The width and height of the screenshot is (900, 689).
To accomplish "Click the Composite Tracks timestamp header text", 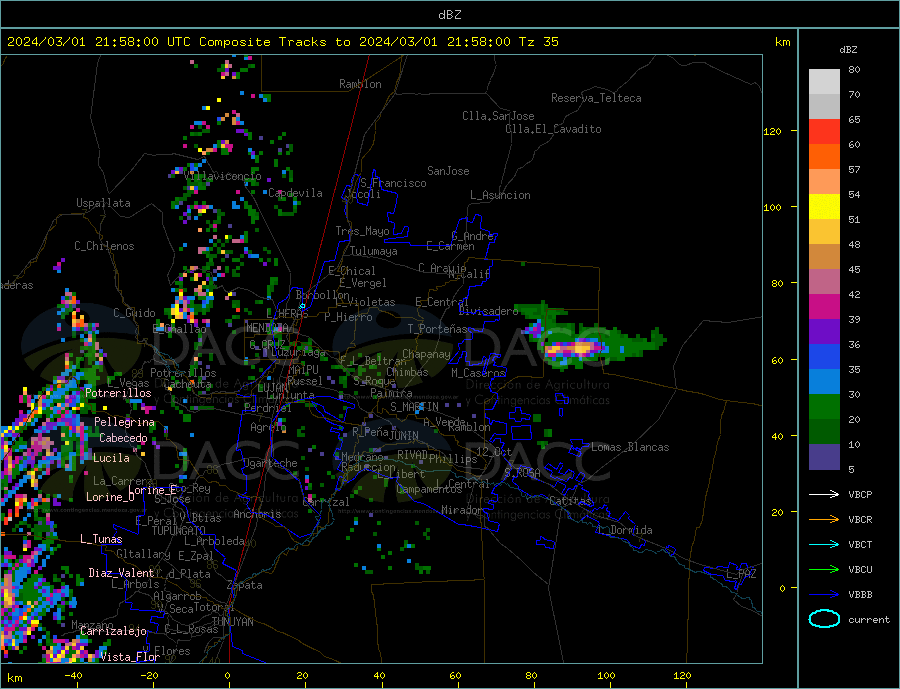I will (282, 42).
